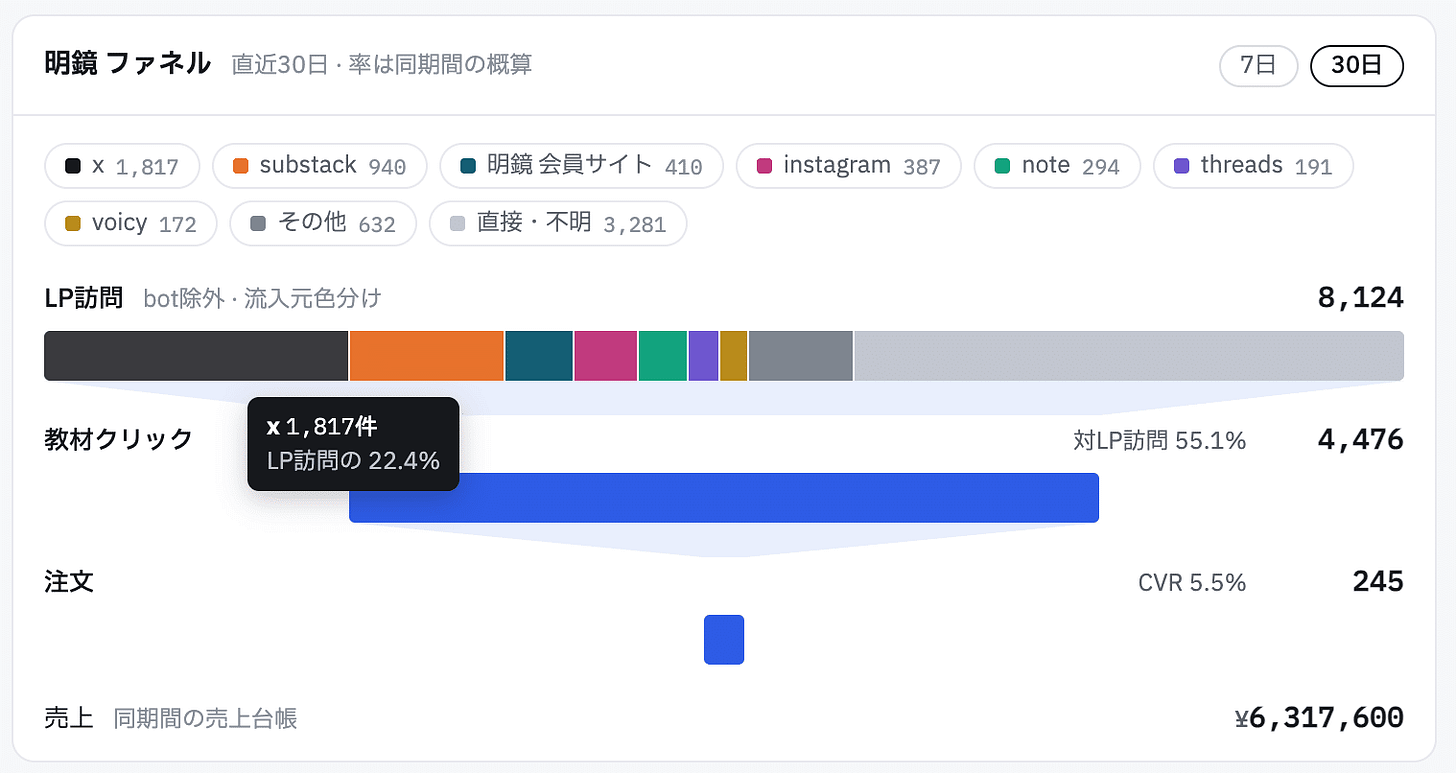Click the orange substack bar segment
Viewport: 1456px width, 773px height.
pos(427,356)
